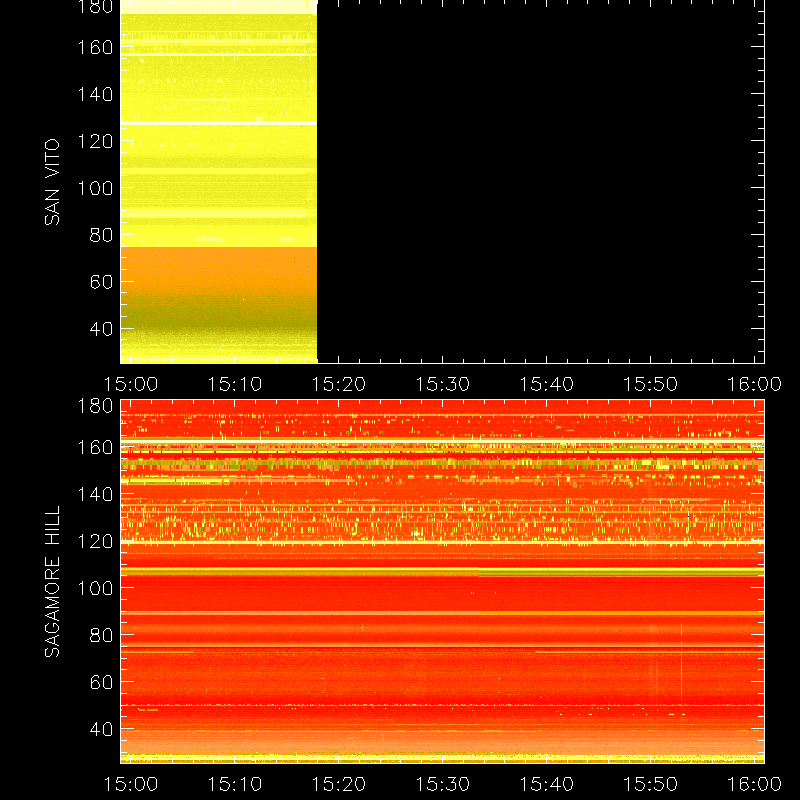Viewport: 800px width, 800px height.
Task: Click the 160 frequency tick on San Vito axis
Action: click(x=95, y=47)
